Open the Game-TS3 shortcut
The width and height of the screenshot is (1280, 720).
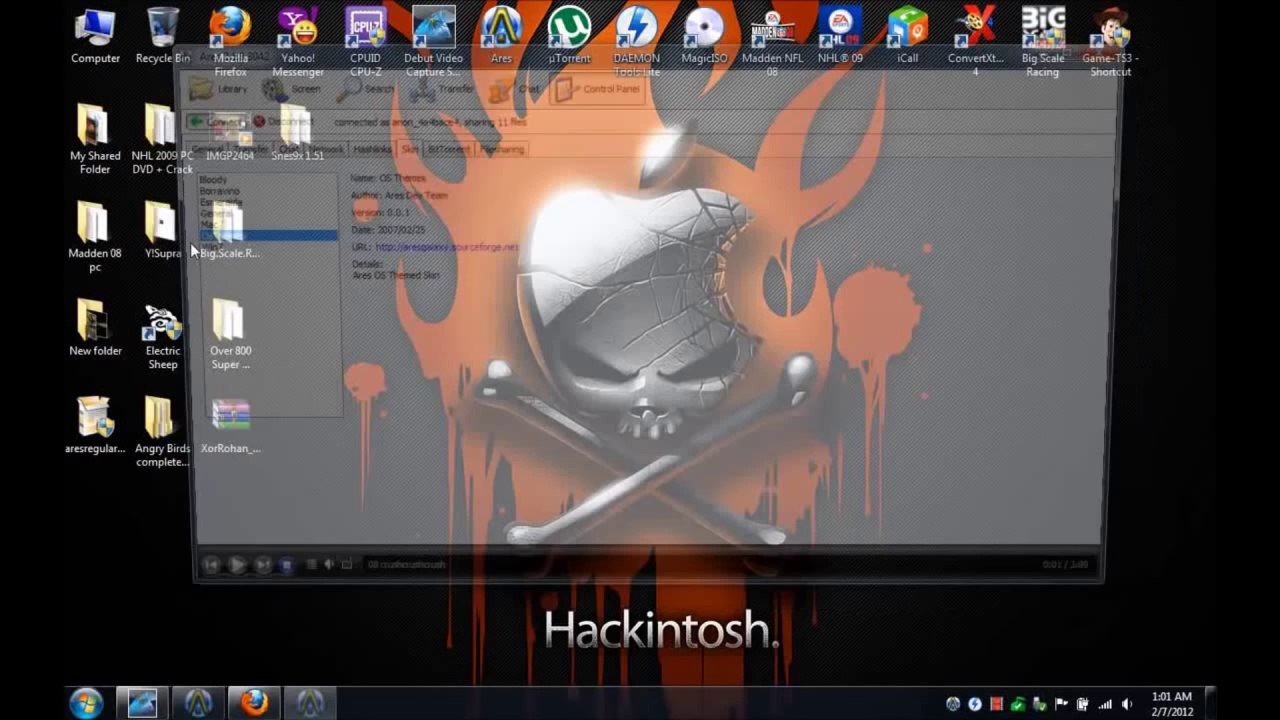1110,42
